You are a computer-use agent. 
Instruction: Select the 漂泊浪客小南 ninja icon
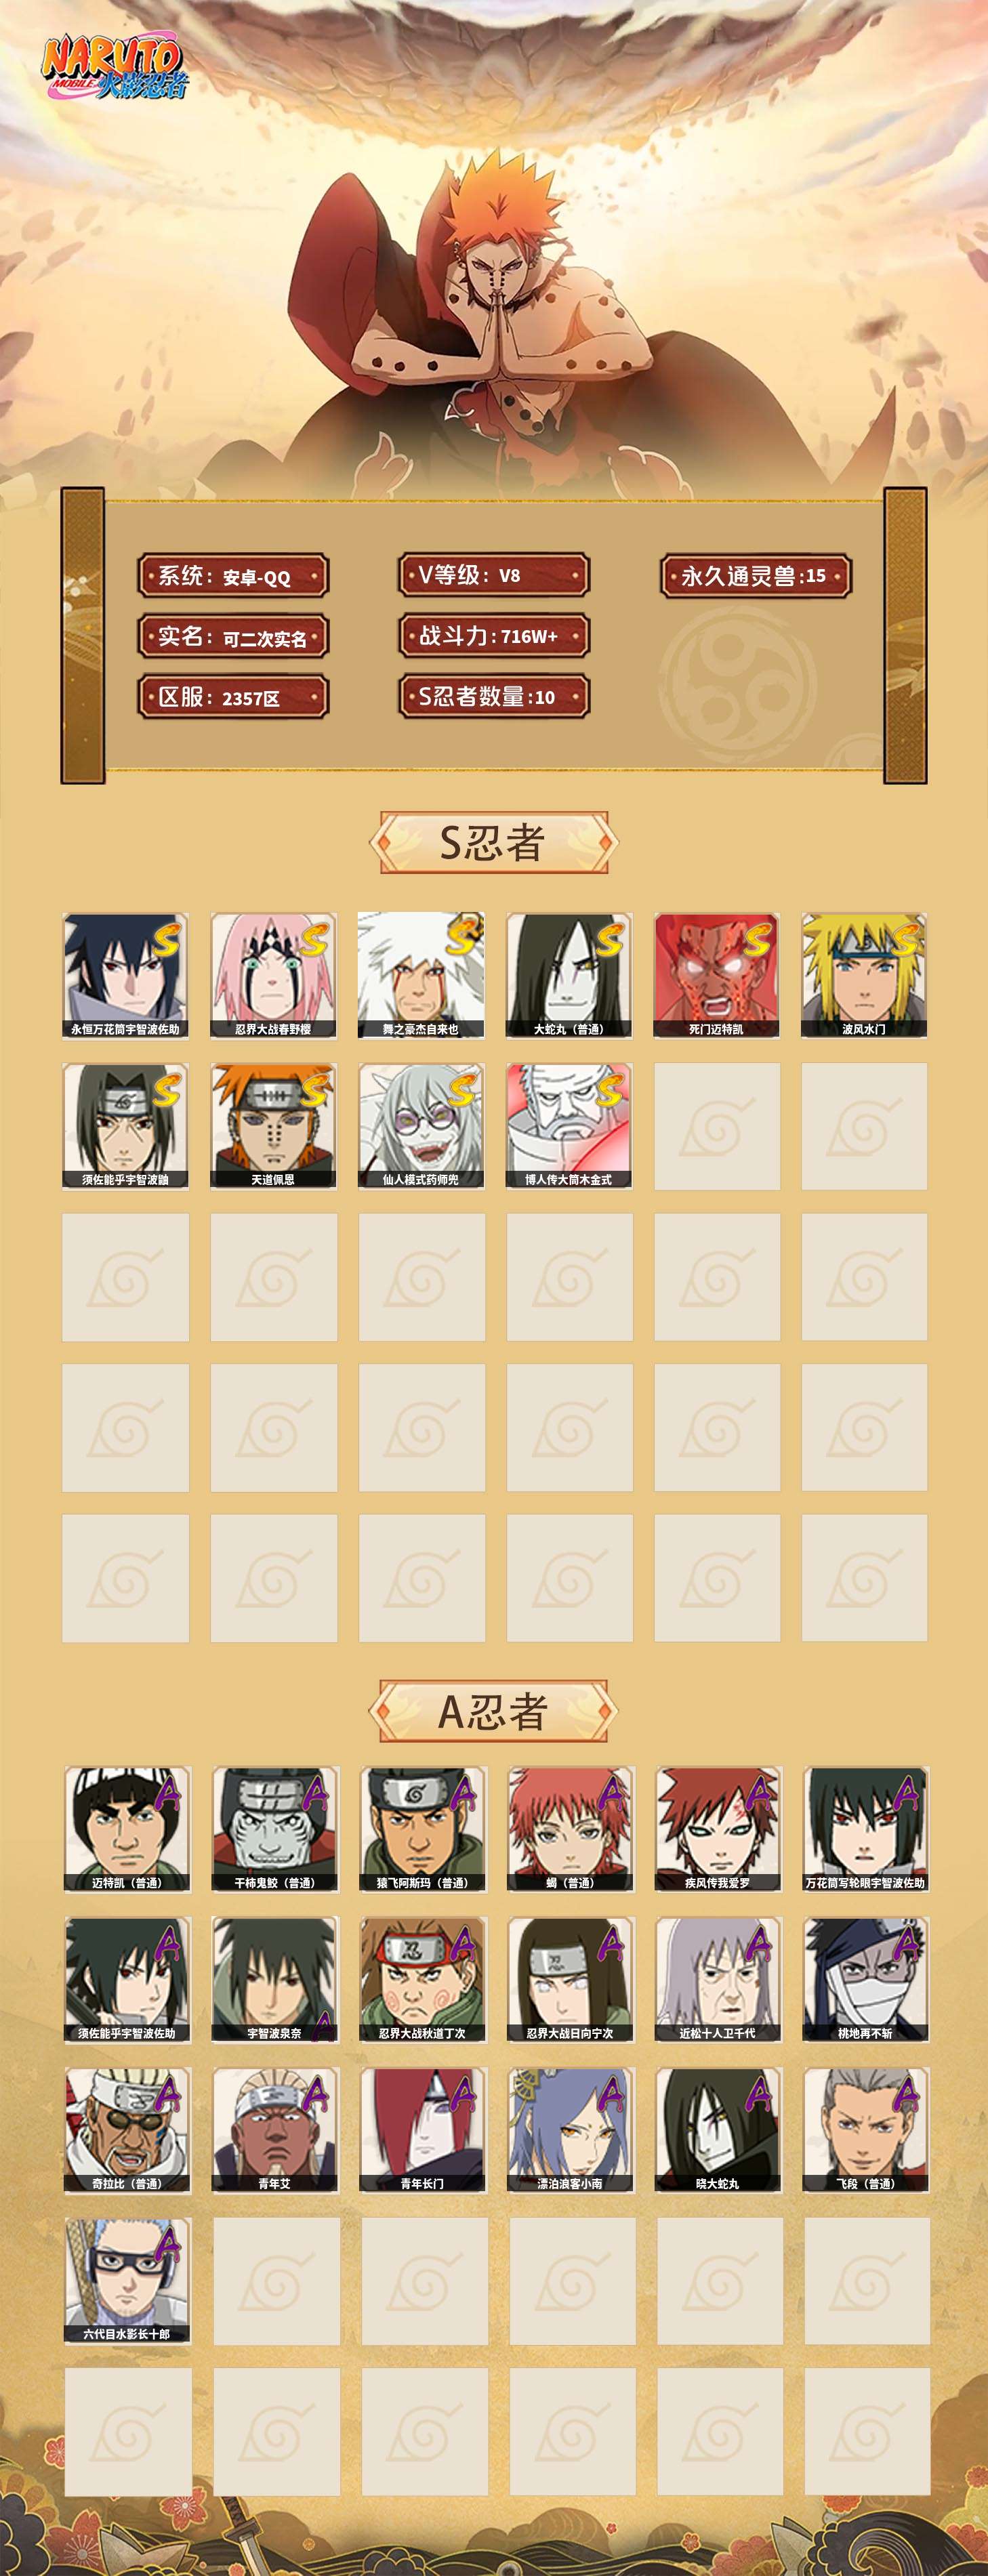570,2130
